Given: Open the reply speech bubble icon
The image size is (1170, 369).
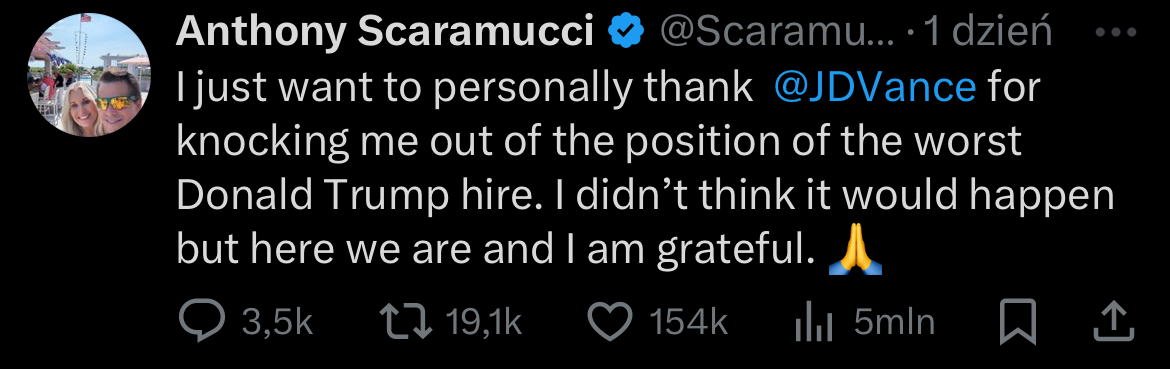Looking at the screenshot, I should point(202,323).
